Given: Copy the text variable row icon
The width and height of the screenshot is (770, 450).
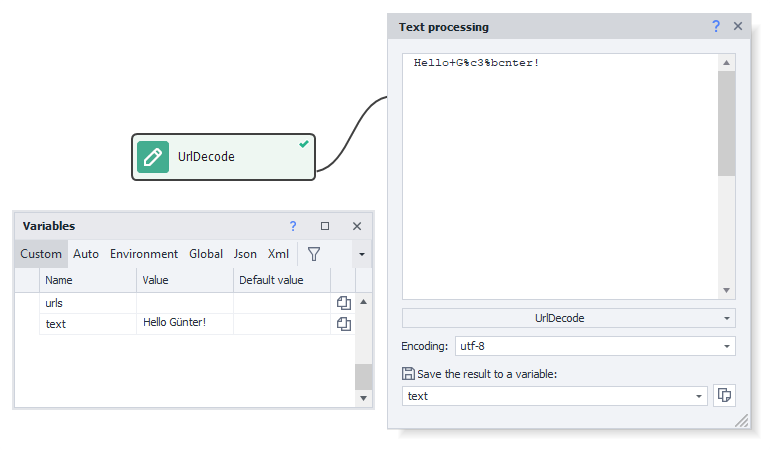Looking at the screenshot, I should click(x=343, y=324).
